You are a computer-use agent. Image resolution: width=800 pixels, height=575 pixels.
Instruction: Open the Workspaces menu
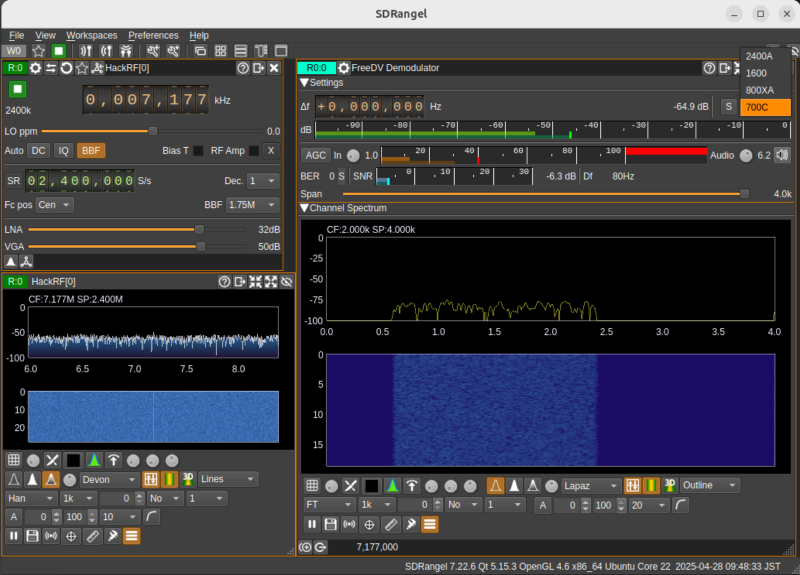pos(91,35)
